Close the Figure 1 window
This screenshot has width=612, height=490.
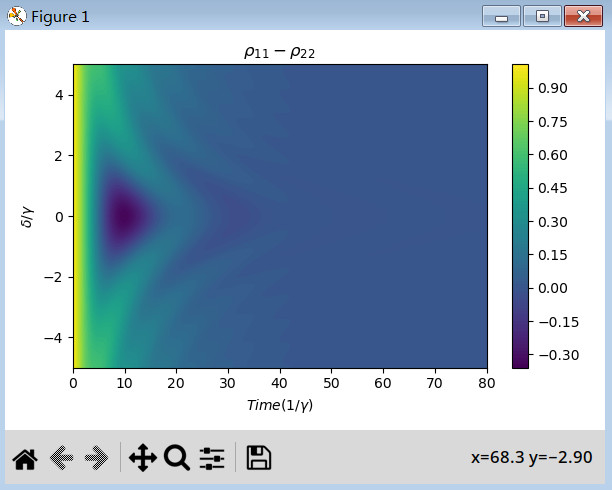582,16
